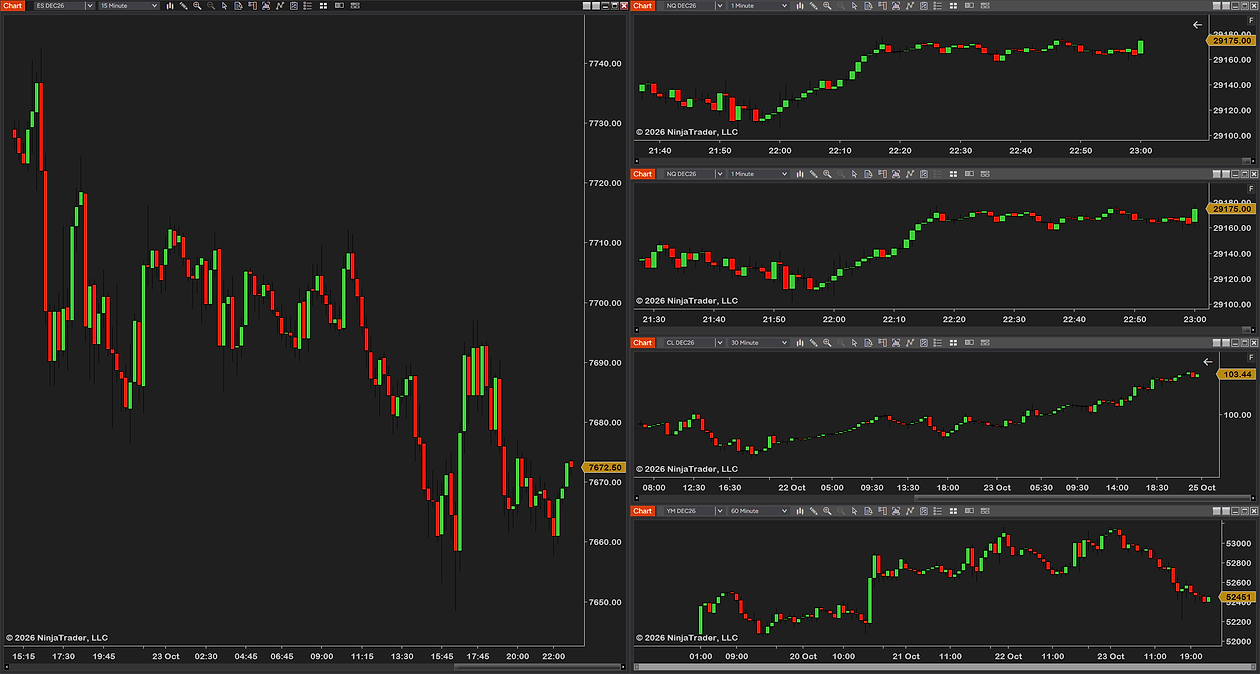Toggle Chart Trader in CL DEC26 toolbar
The height and width of the screenshot is (674, 1260).
tap(882, 343)
